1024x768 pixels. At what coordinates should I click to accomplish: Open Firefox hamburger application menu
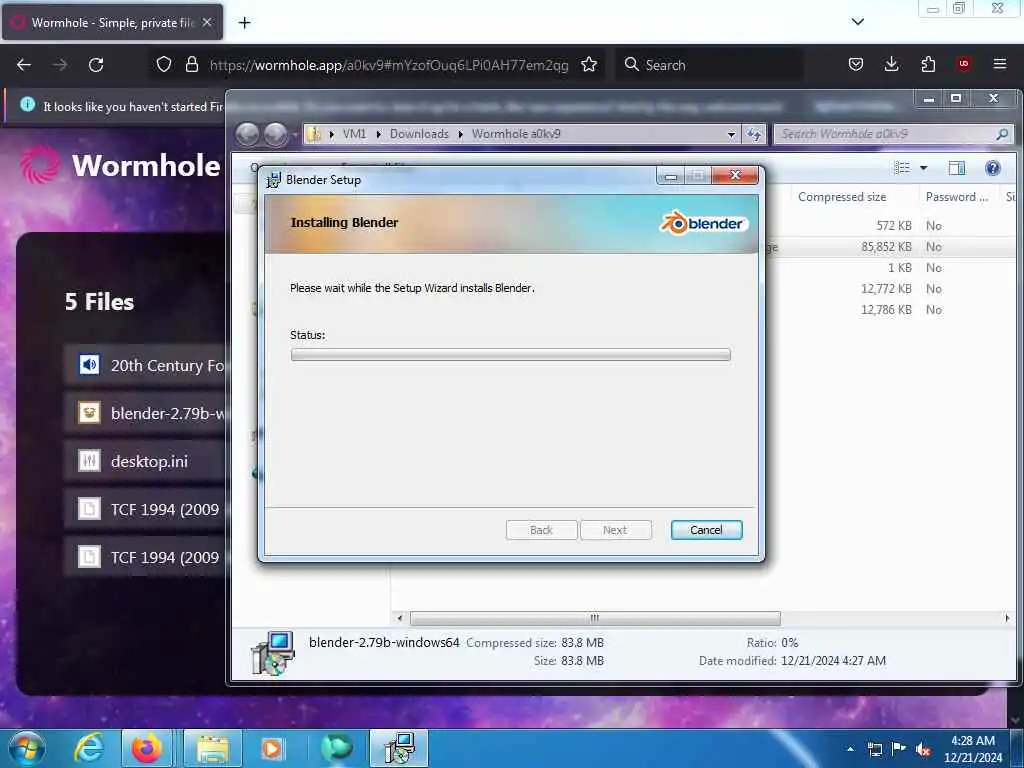[1000, 64]
